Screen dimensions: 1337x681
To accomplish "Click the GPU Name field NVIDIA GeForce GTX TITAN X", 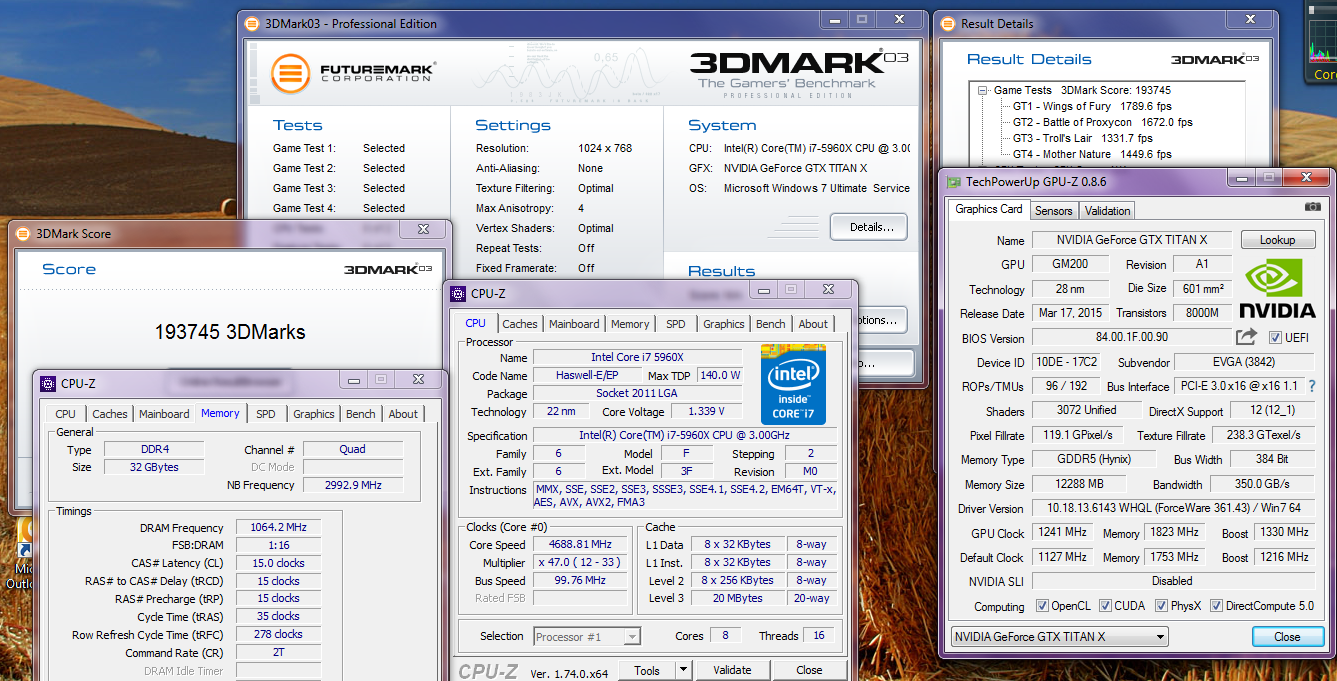I will click(x=1131, y=240).
